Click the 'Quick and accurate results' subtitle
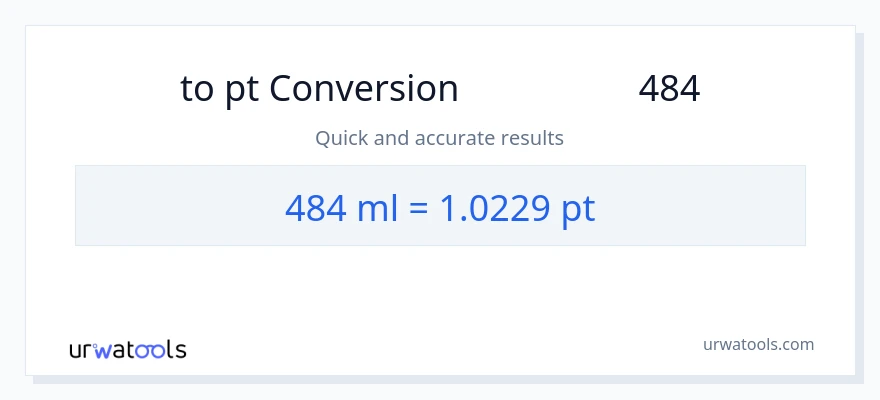The height and width of the screenshot is (400, 880). pos(439,138)
